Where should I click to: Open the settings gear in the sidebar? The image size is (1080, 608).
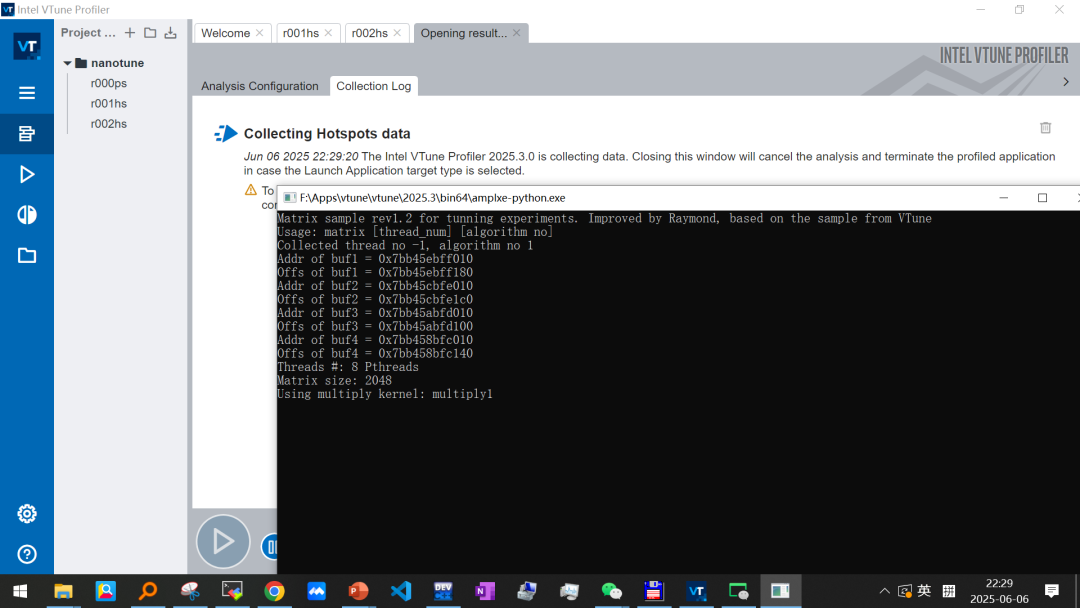coord(27,514)
